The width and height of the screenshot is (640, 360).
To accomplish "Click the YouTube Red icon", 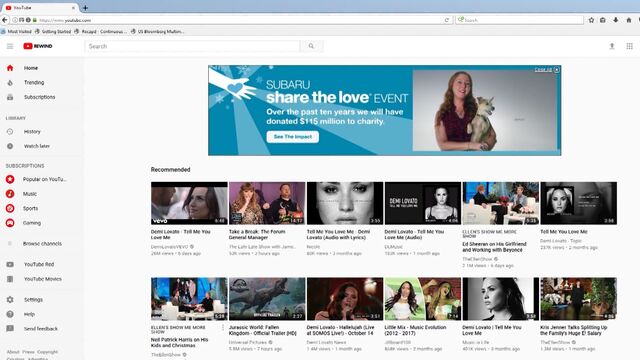I will [10, 264].
